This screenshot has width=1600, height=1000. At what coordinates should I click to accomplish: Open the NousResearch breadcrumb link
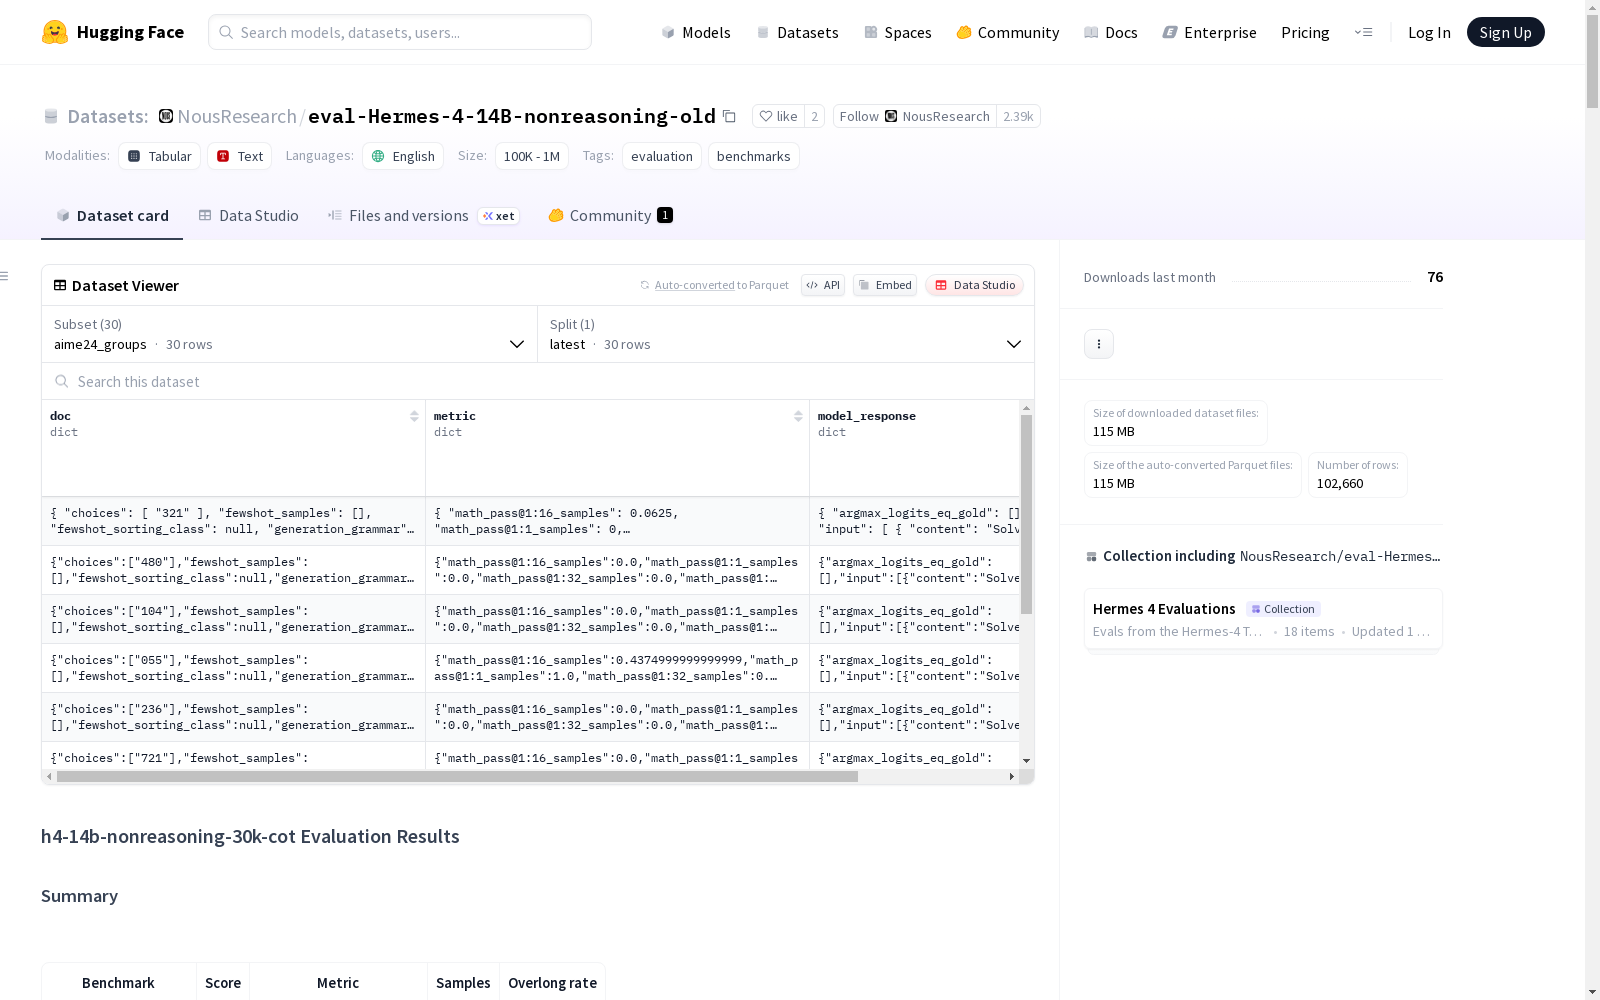tap(237, 116)
